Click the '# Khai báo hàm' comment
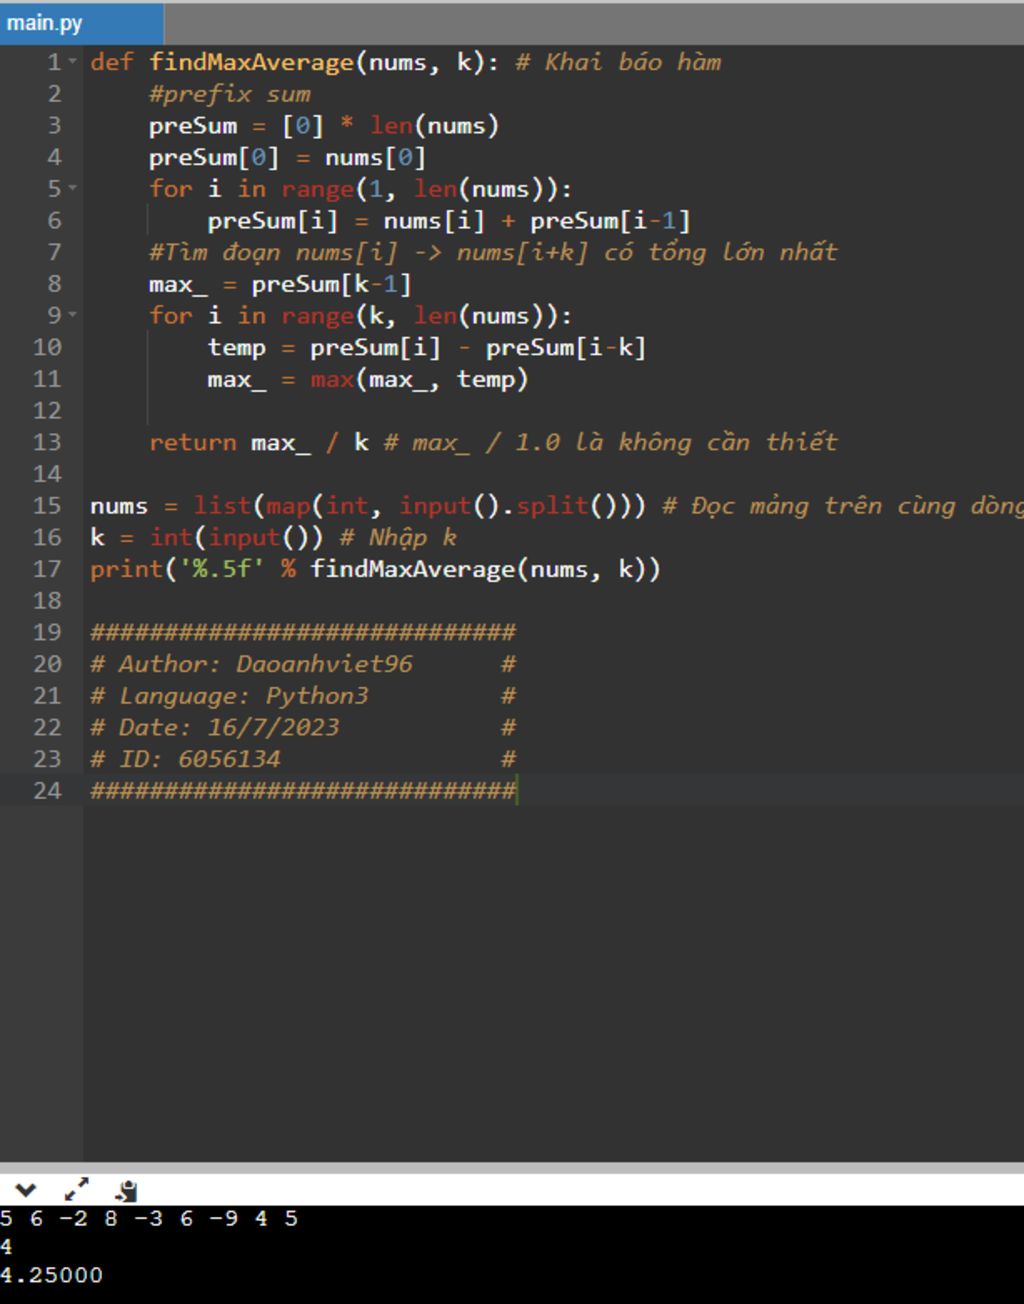The image size is (1024, 1304). pyautogui.click(x=618, y=62)
